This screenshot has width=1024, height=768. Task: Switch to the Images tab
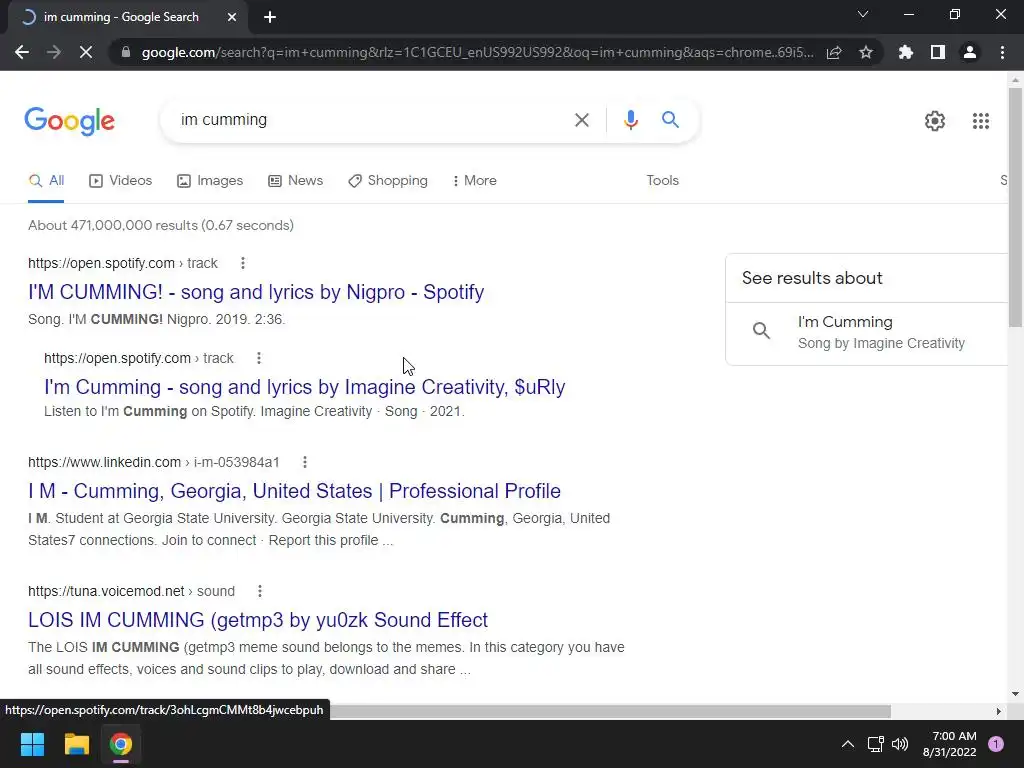coord(210,181)
